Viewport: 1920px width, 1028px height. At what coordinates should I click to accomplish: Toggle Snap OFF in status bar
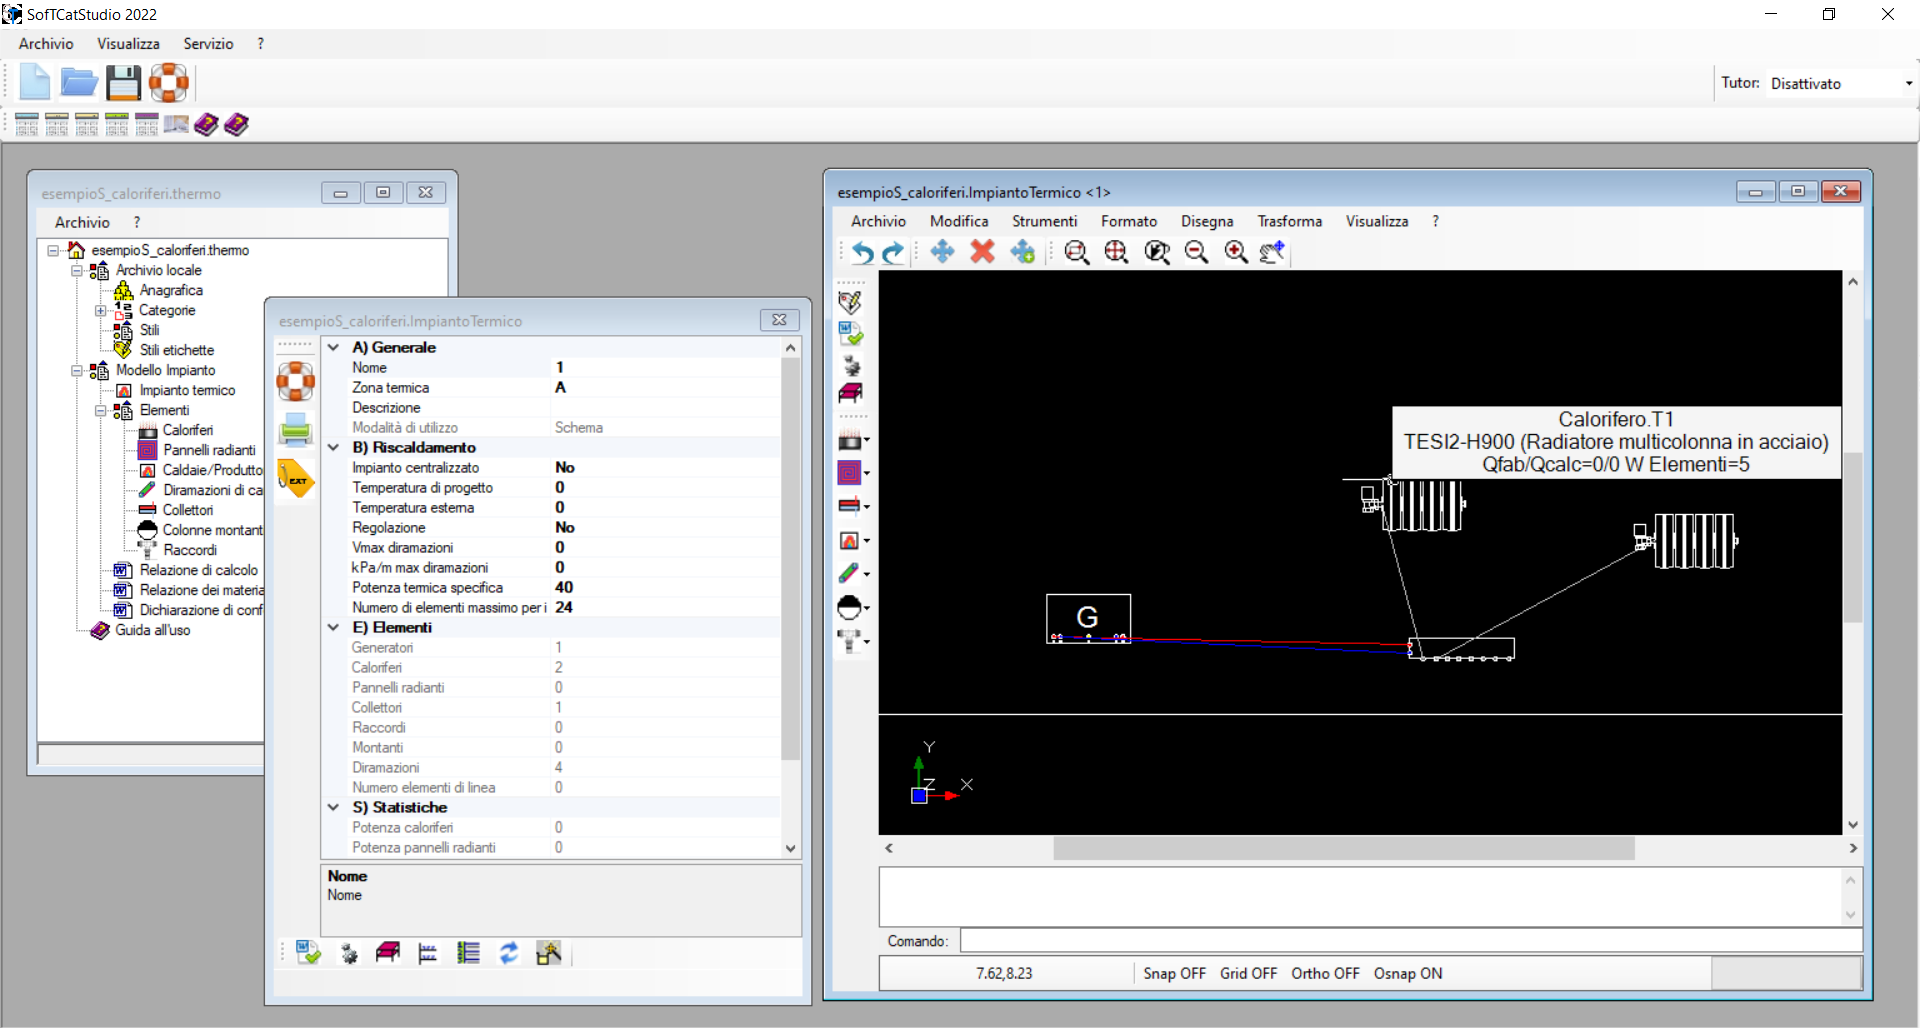(1174, 973)
